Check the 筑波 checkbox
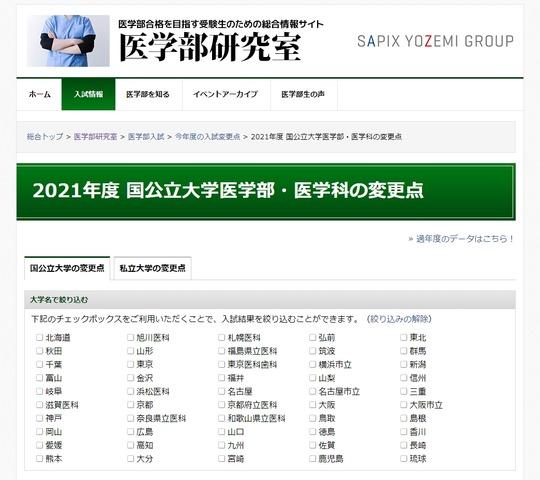 pos(312,351)
